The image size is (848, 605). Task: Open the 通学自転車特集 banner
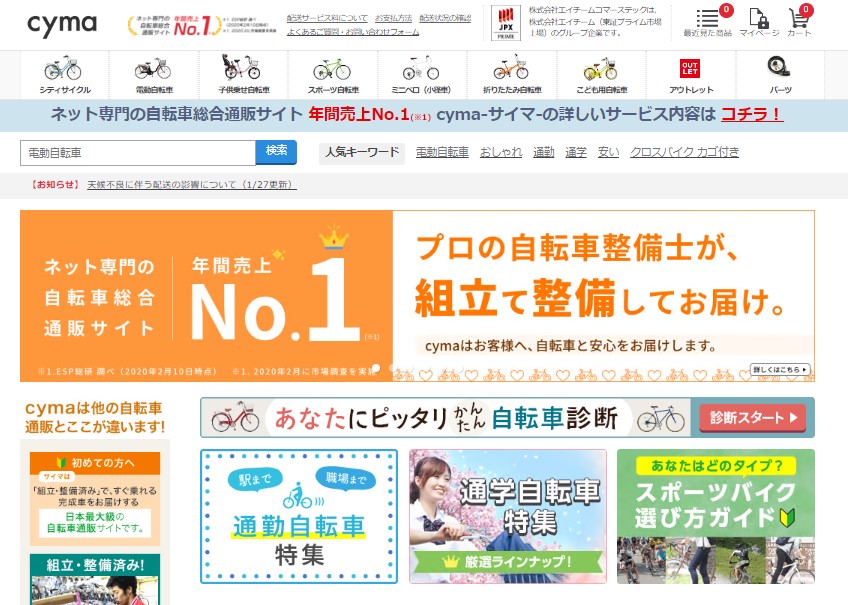pyautogui.click(x=507, y=515)
